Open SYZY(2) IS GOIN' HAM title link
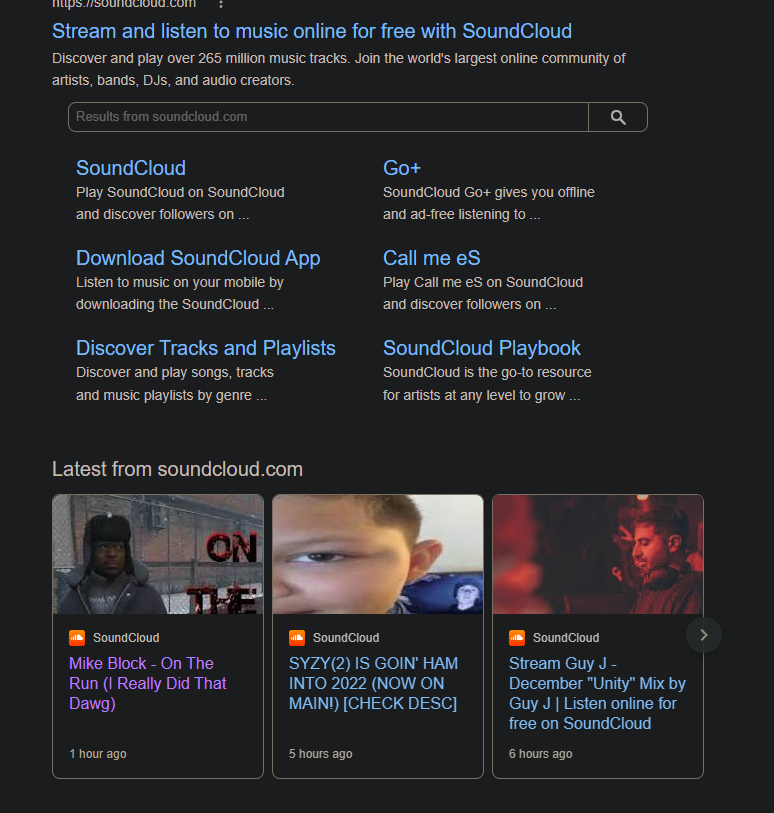 coord(373,683)
